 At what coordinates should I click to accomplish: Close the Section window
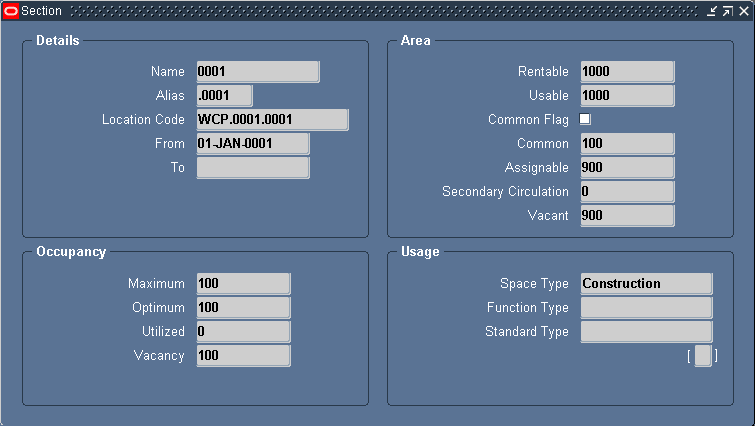click(744, 11)
